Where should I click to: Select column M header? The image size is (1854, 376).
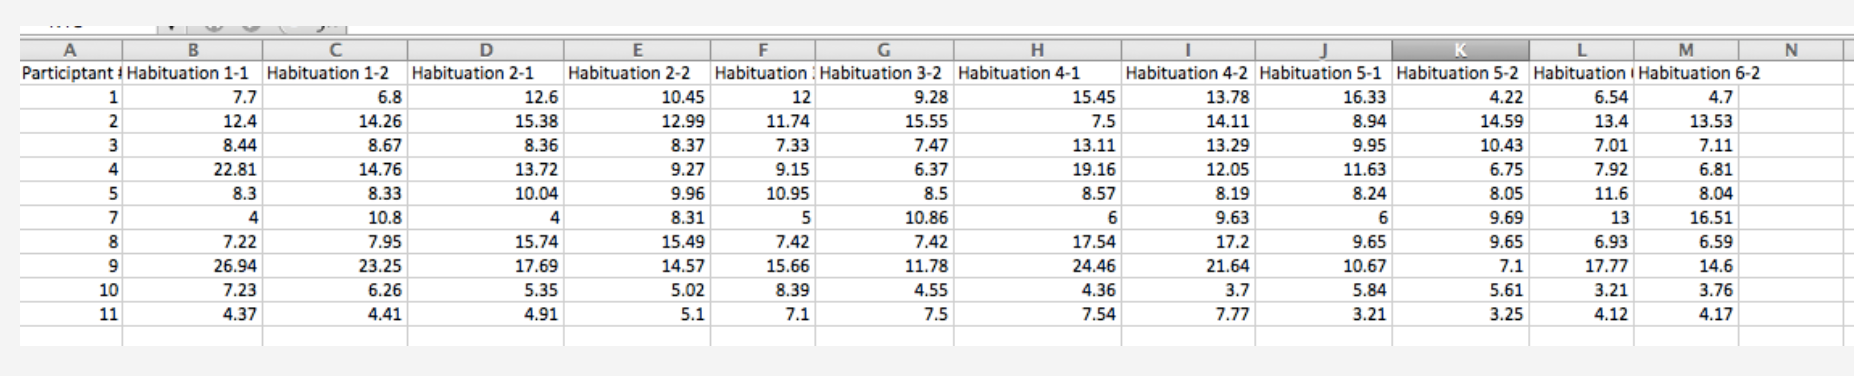[x=1686, y=50]
